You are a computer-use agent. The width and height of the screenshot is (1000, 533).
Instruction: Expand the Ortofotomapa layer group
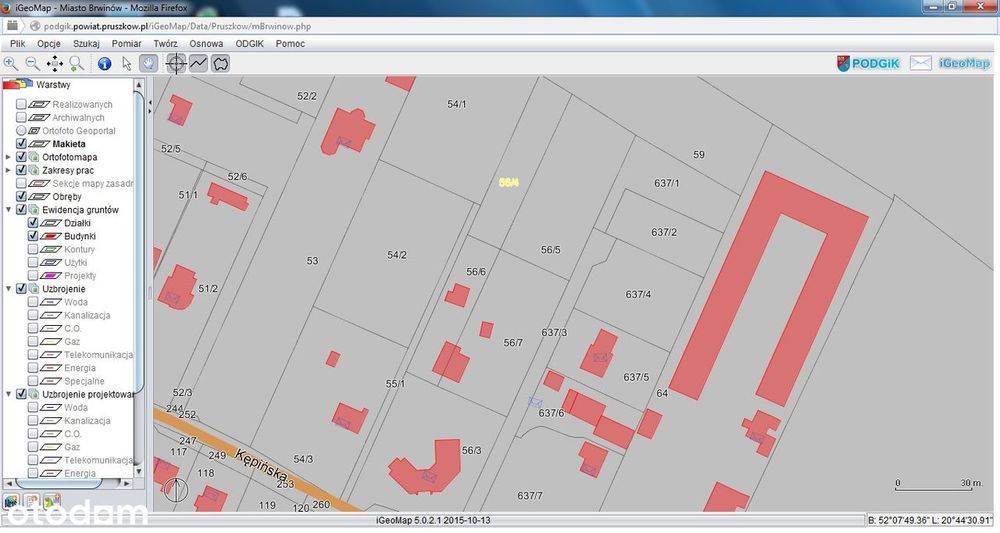coord(8,157)
